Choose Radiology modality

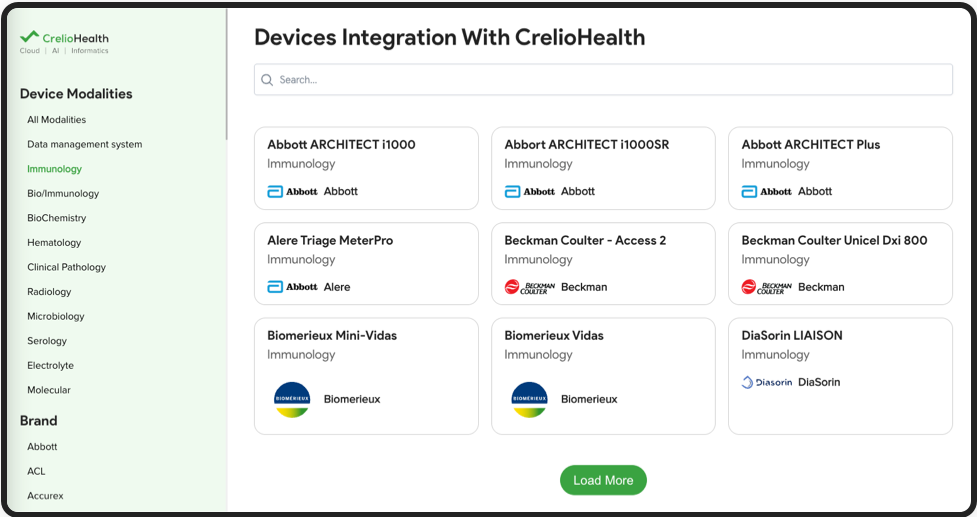point(49,292)
